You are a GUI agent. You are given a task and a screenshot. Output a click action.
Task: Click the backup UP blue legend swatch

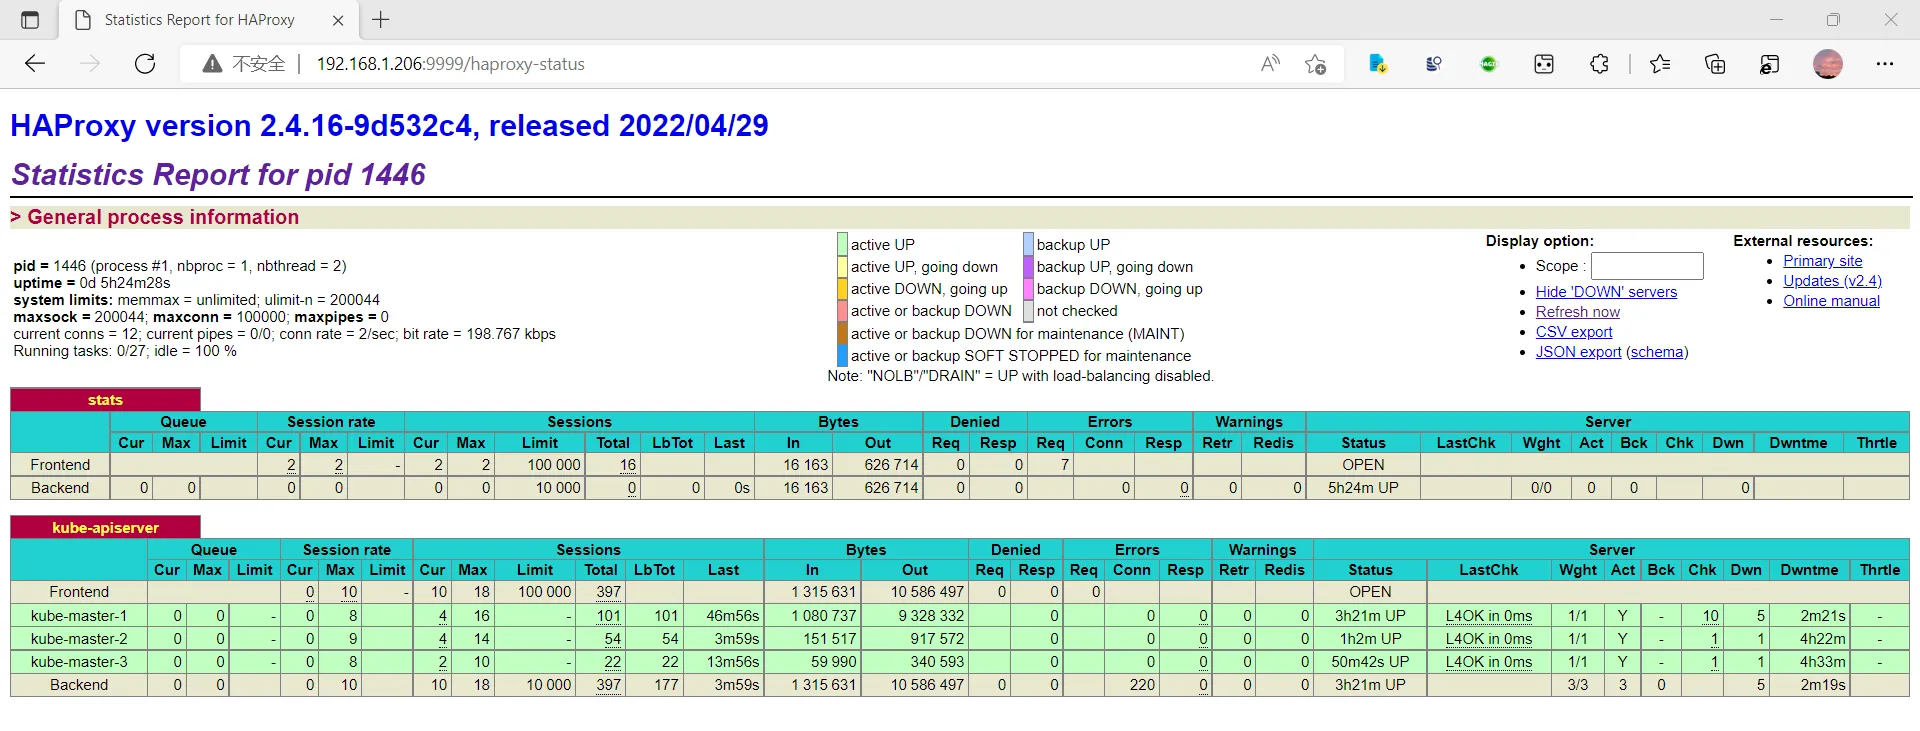(1028, 244)
